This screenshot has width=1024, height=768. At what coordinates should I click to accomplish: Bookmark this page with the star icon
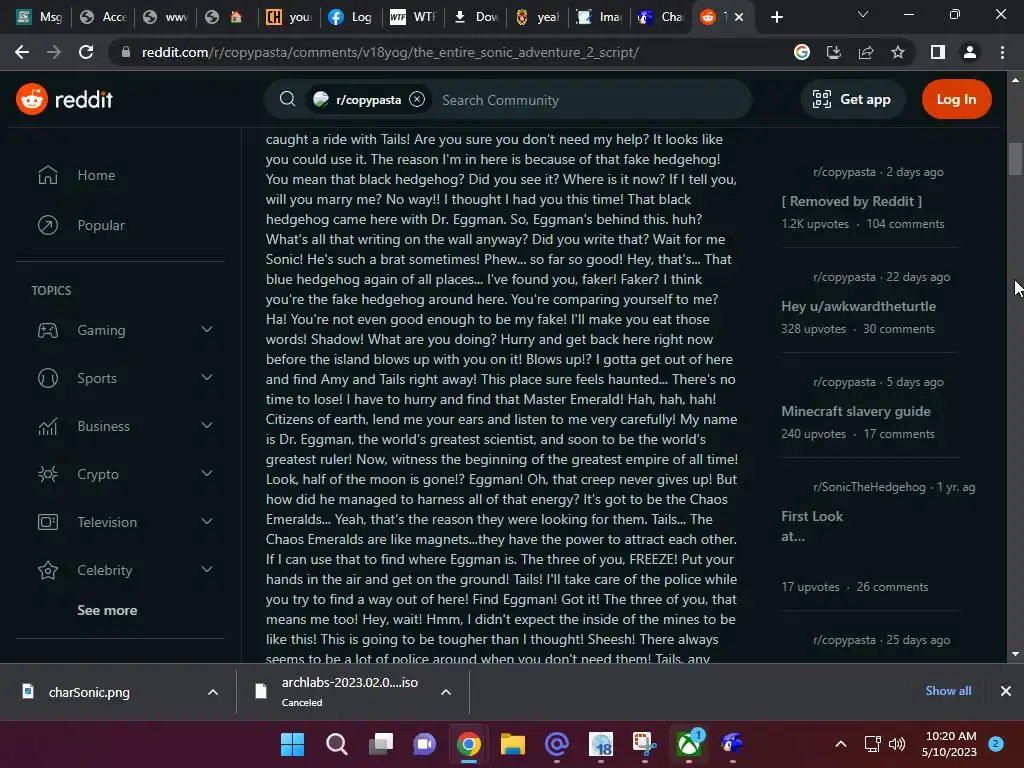coord(898,52)
